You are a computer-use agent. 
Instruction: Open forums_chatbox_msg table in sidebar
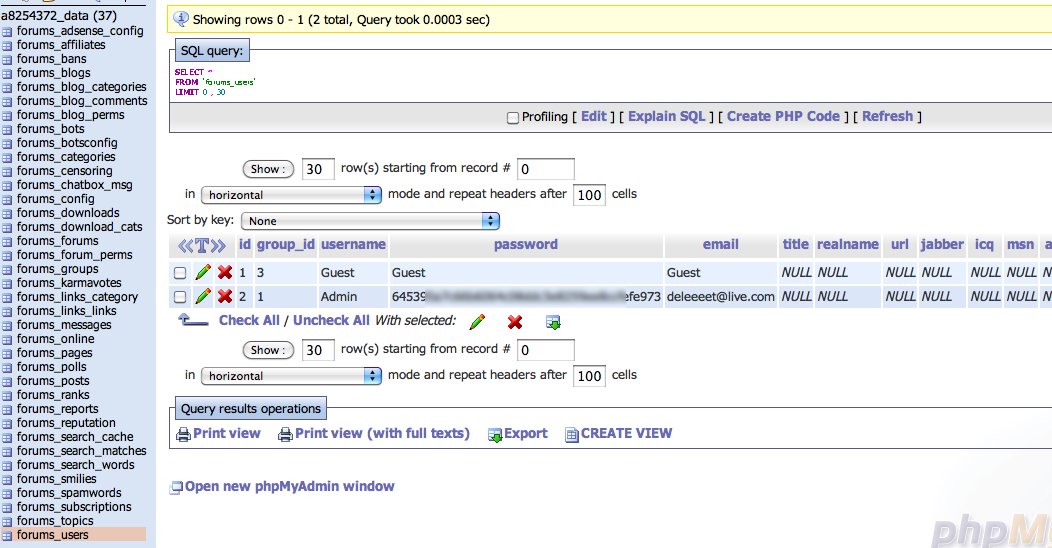tap(74, 185)
